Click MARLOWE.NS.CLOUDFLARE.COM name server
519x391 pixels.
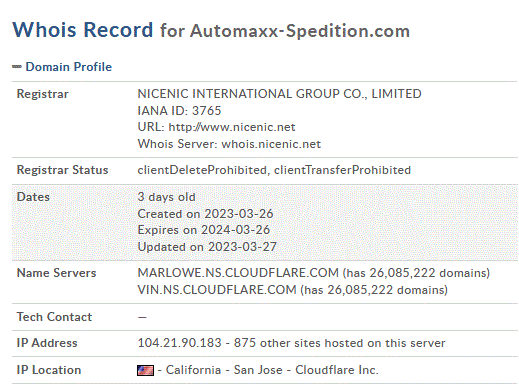[x=238, y=273]
